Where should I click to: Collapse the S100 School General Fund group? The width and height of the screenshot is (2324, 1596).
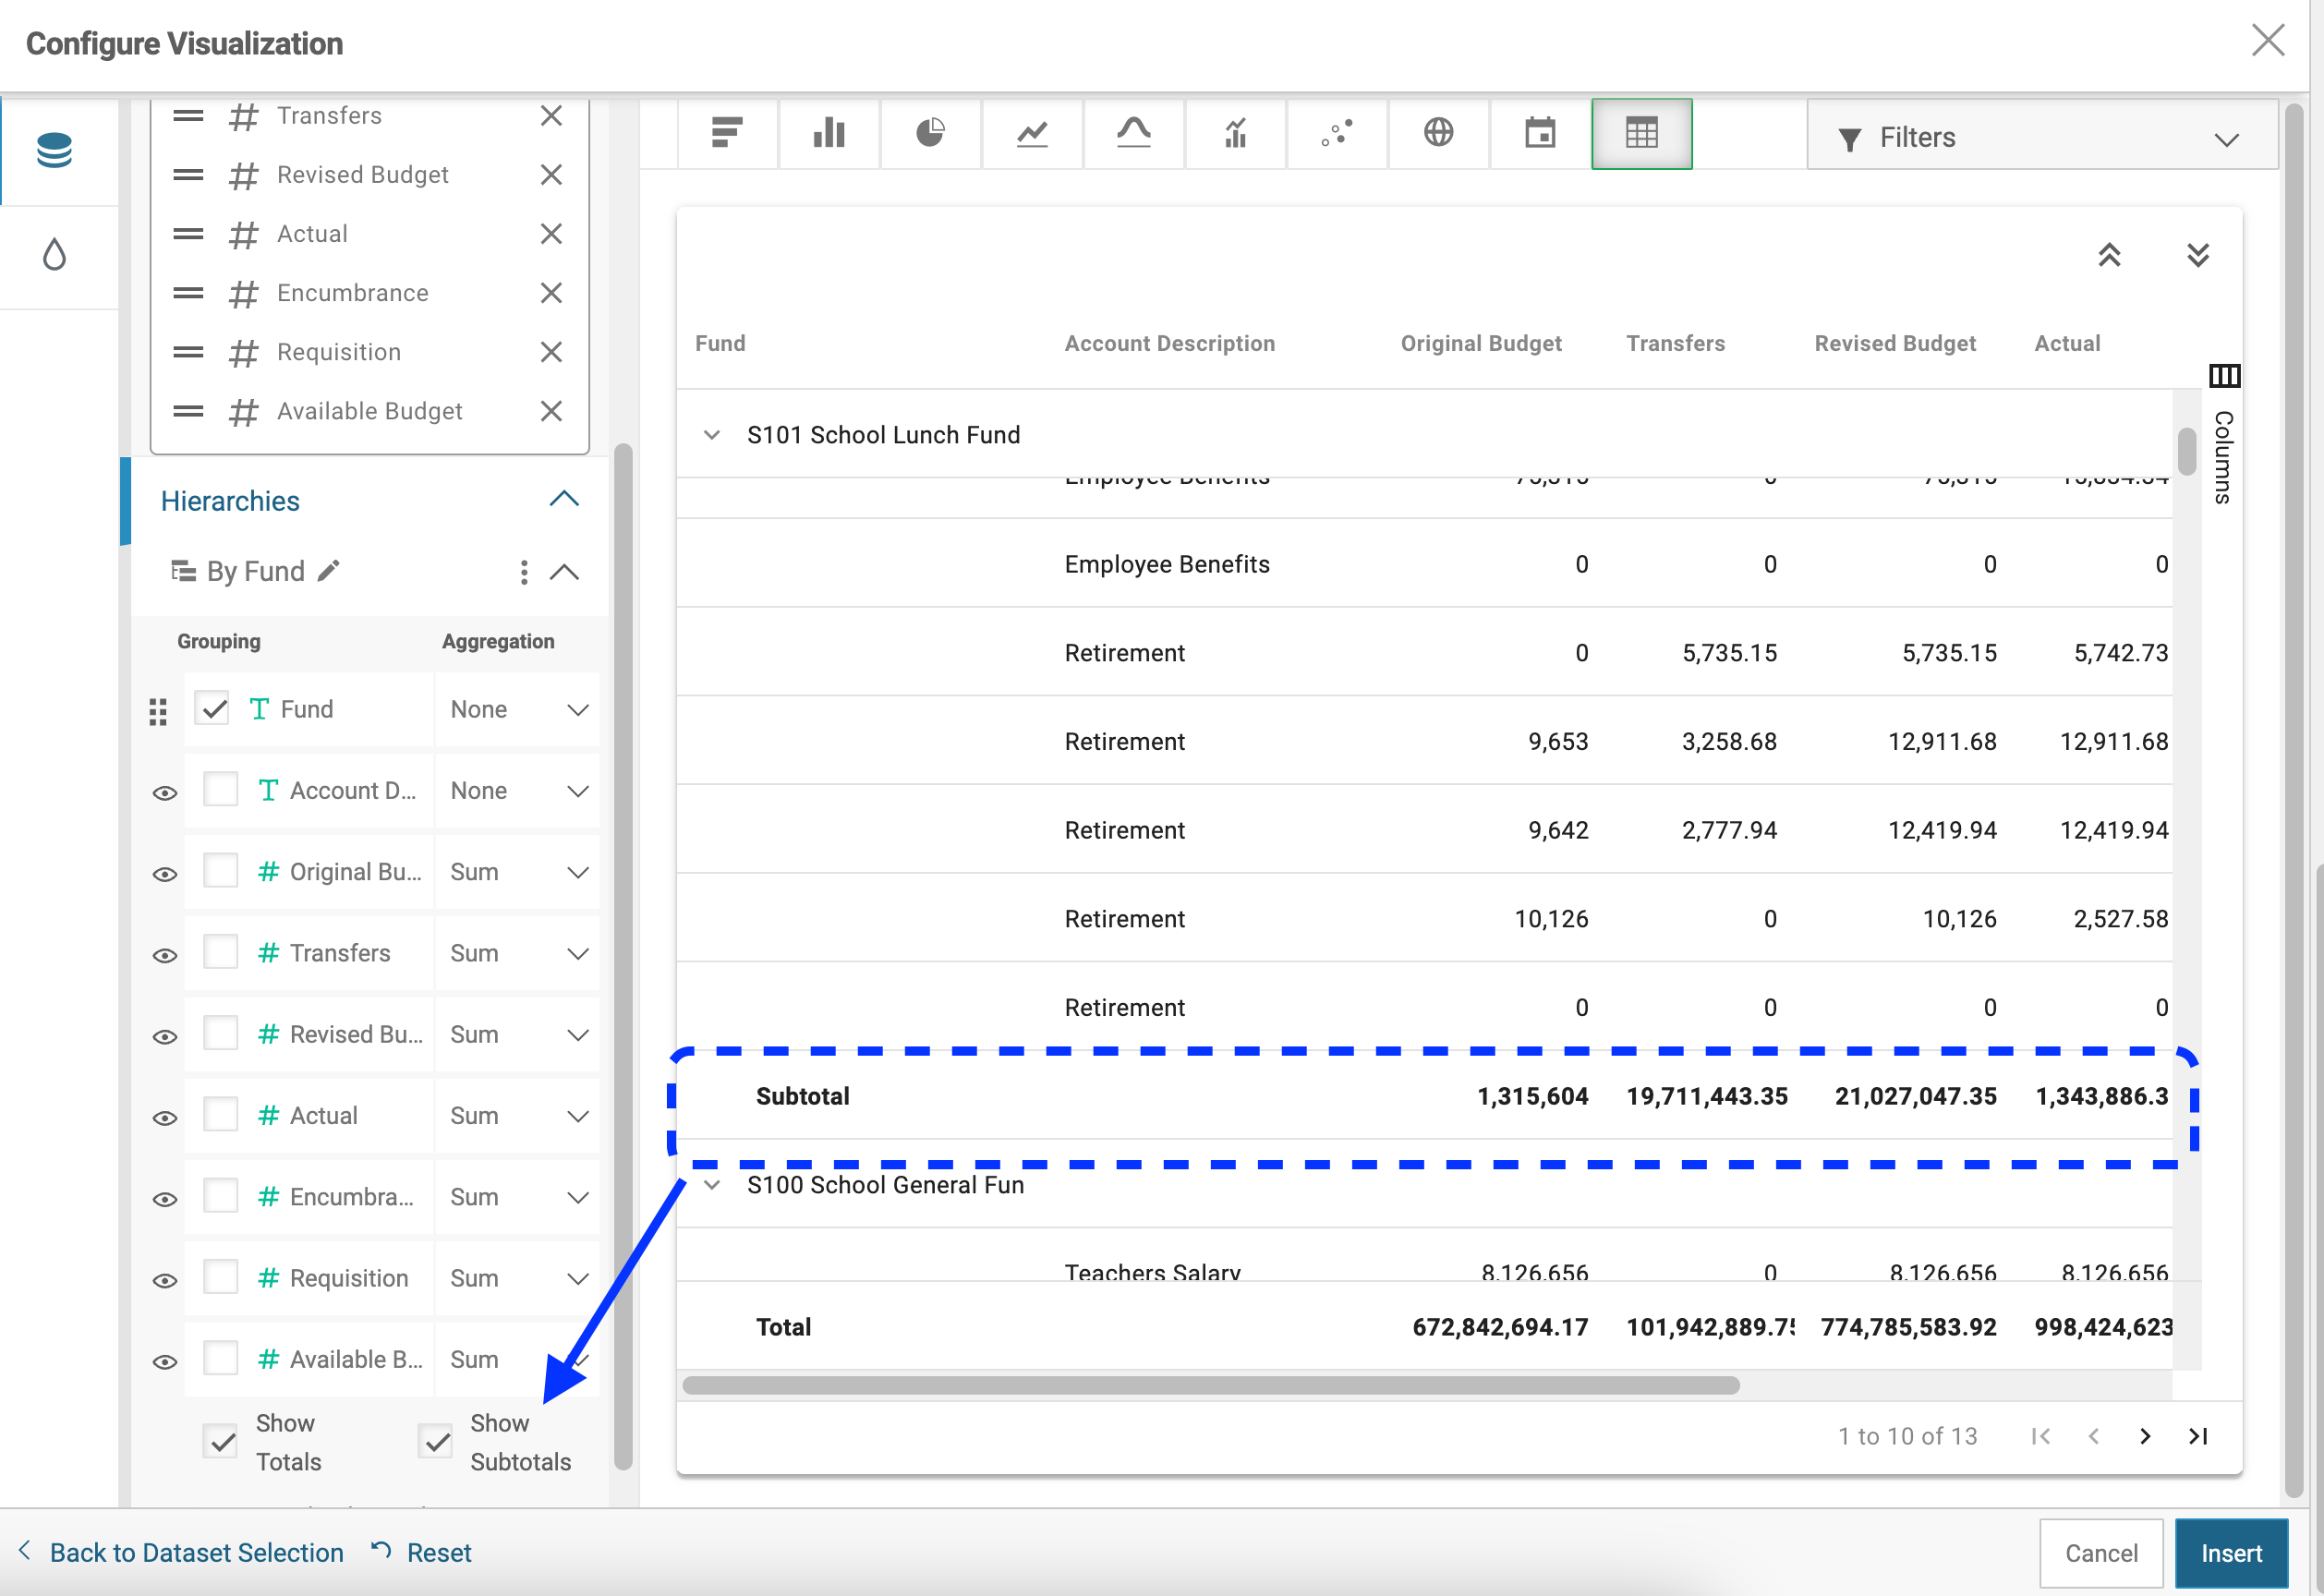pos(712,1185)
